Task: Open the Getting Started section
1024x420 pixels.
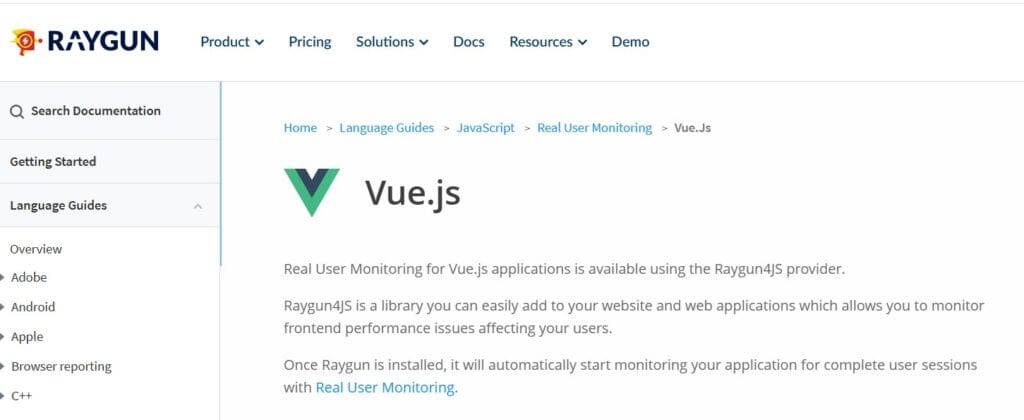Action: [x=53, y=161]
